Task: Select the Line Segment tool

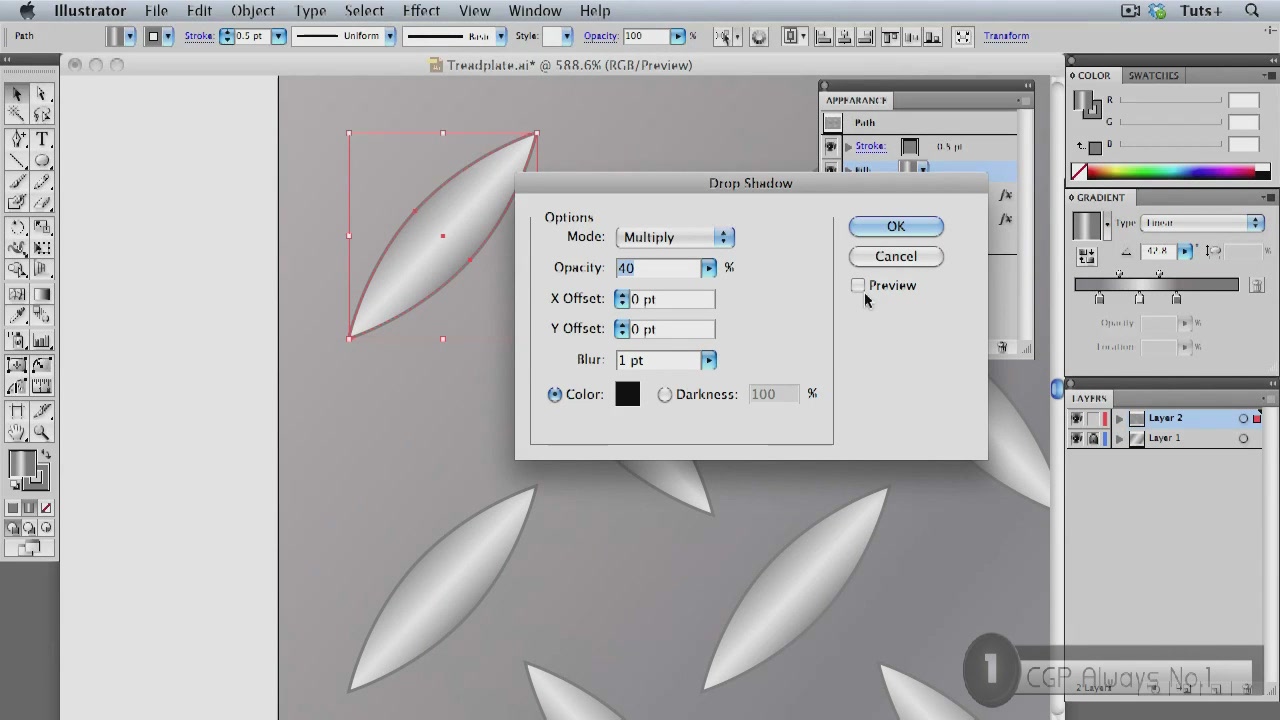Action: [17, 161]
